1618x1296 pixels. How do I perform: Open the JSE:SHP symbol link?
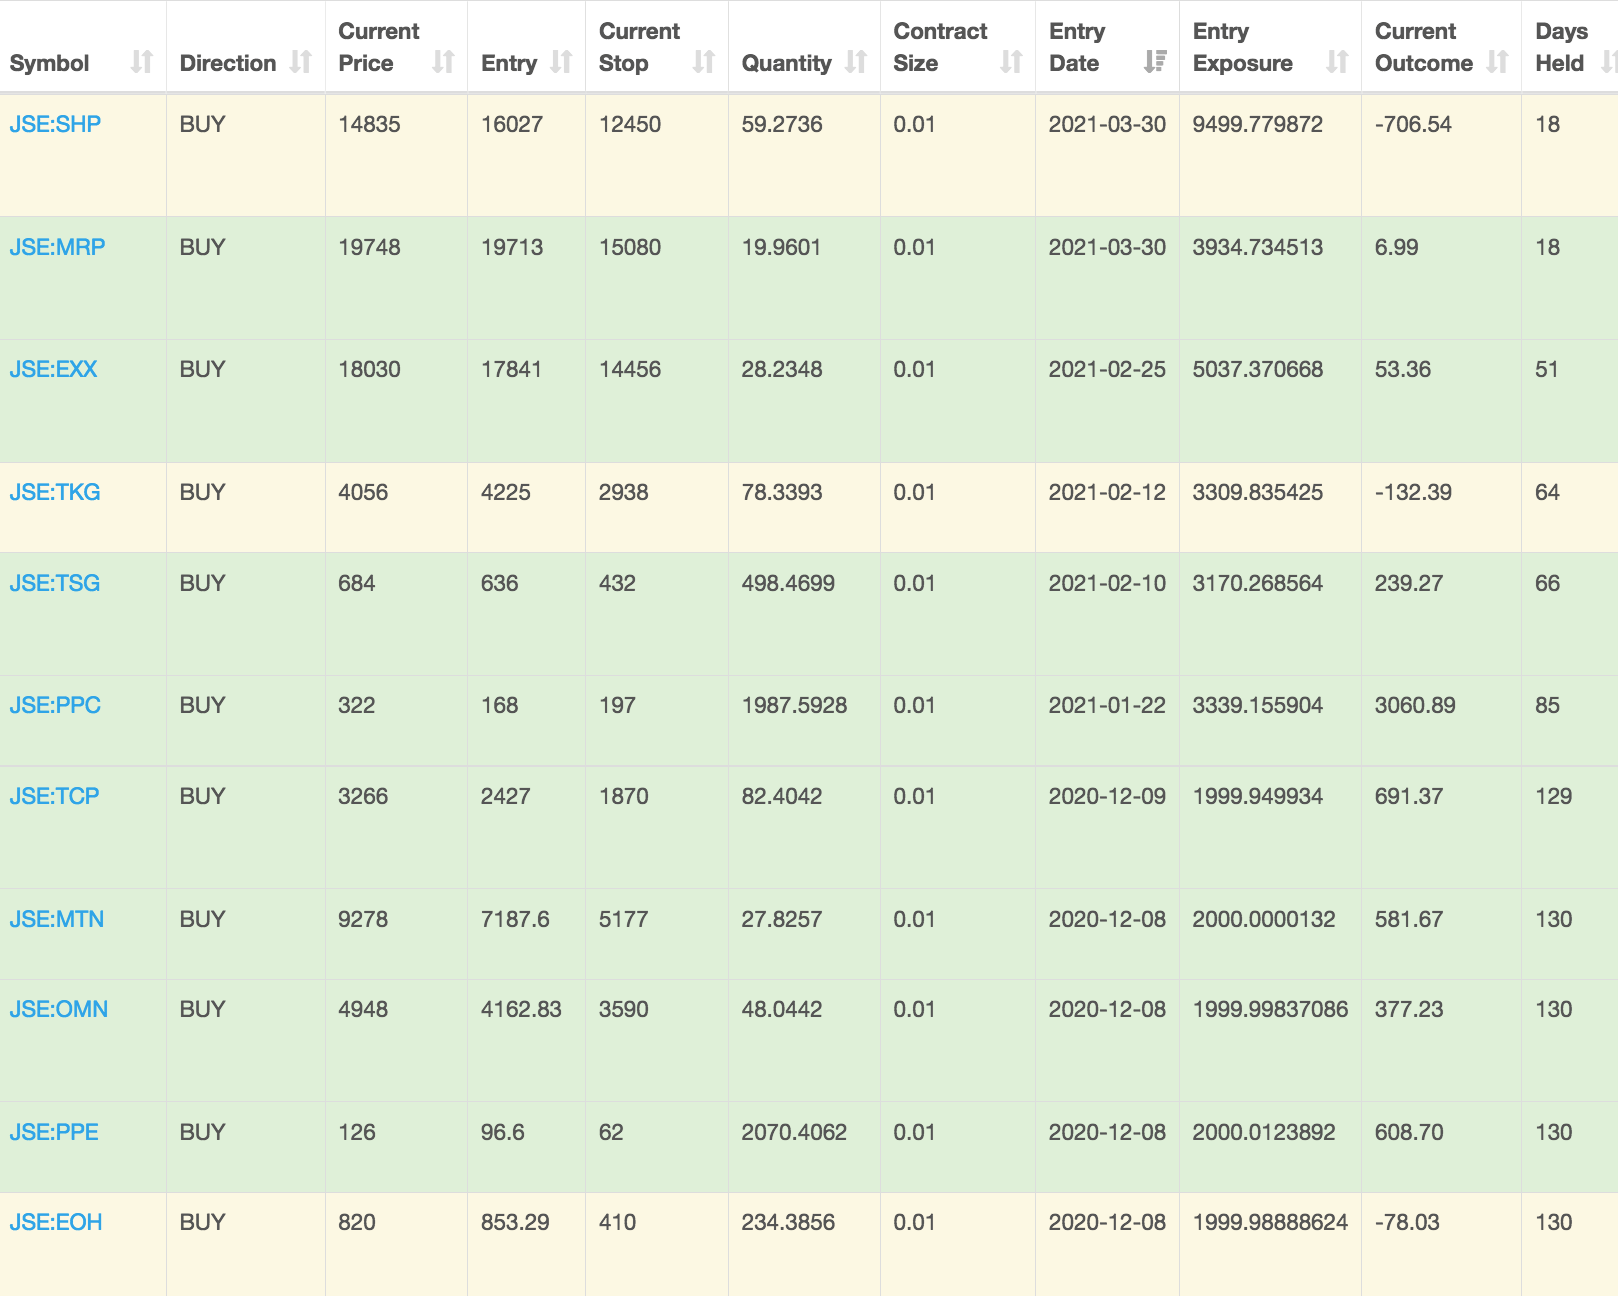click(55, 124)
